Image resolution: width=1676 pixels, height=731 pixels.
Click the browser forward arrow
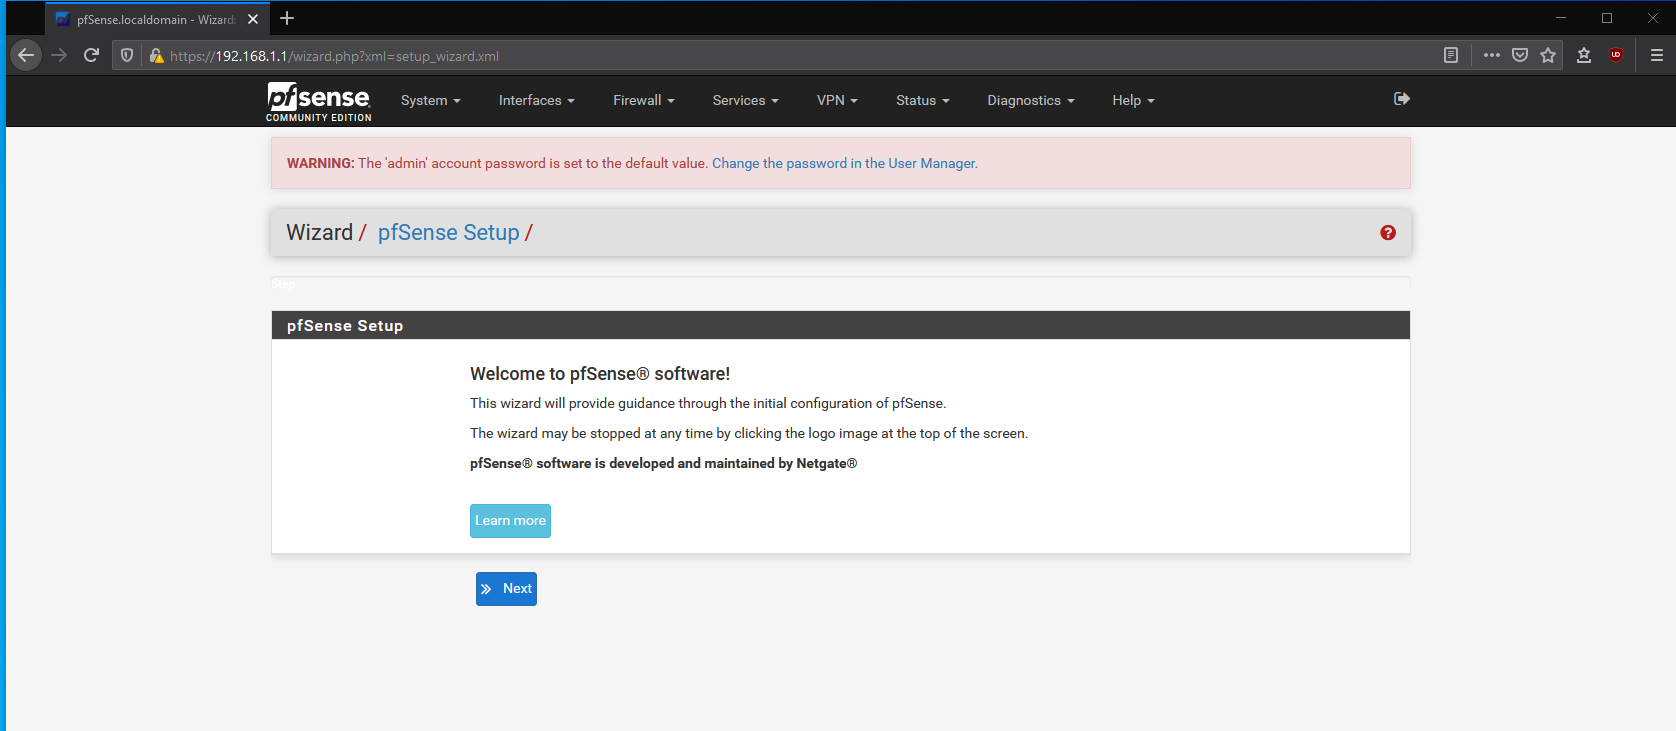pyautogui.click(x=59, y=55)
